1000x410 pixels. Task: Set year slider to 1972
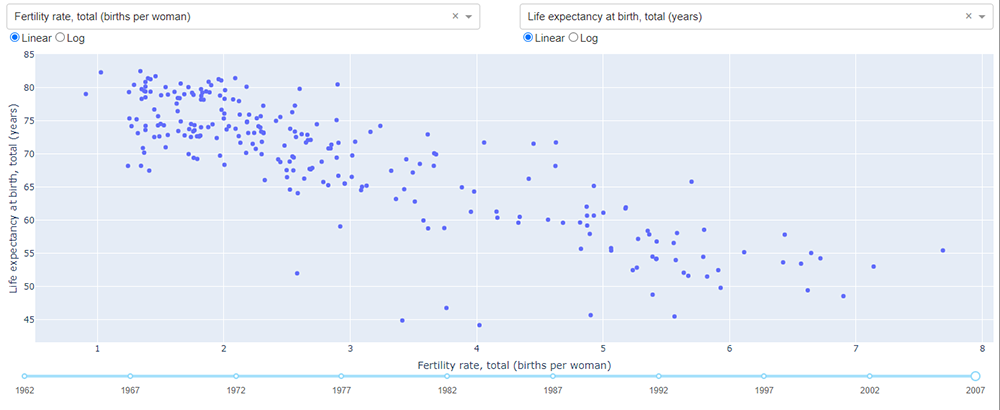pos(236,376)
